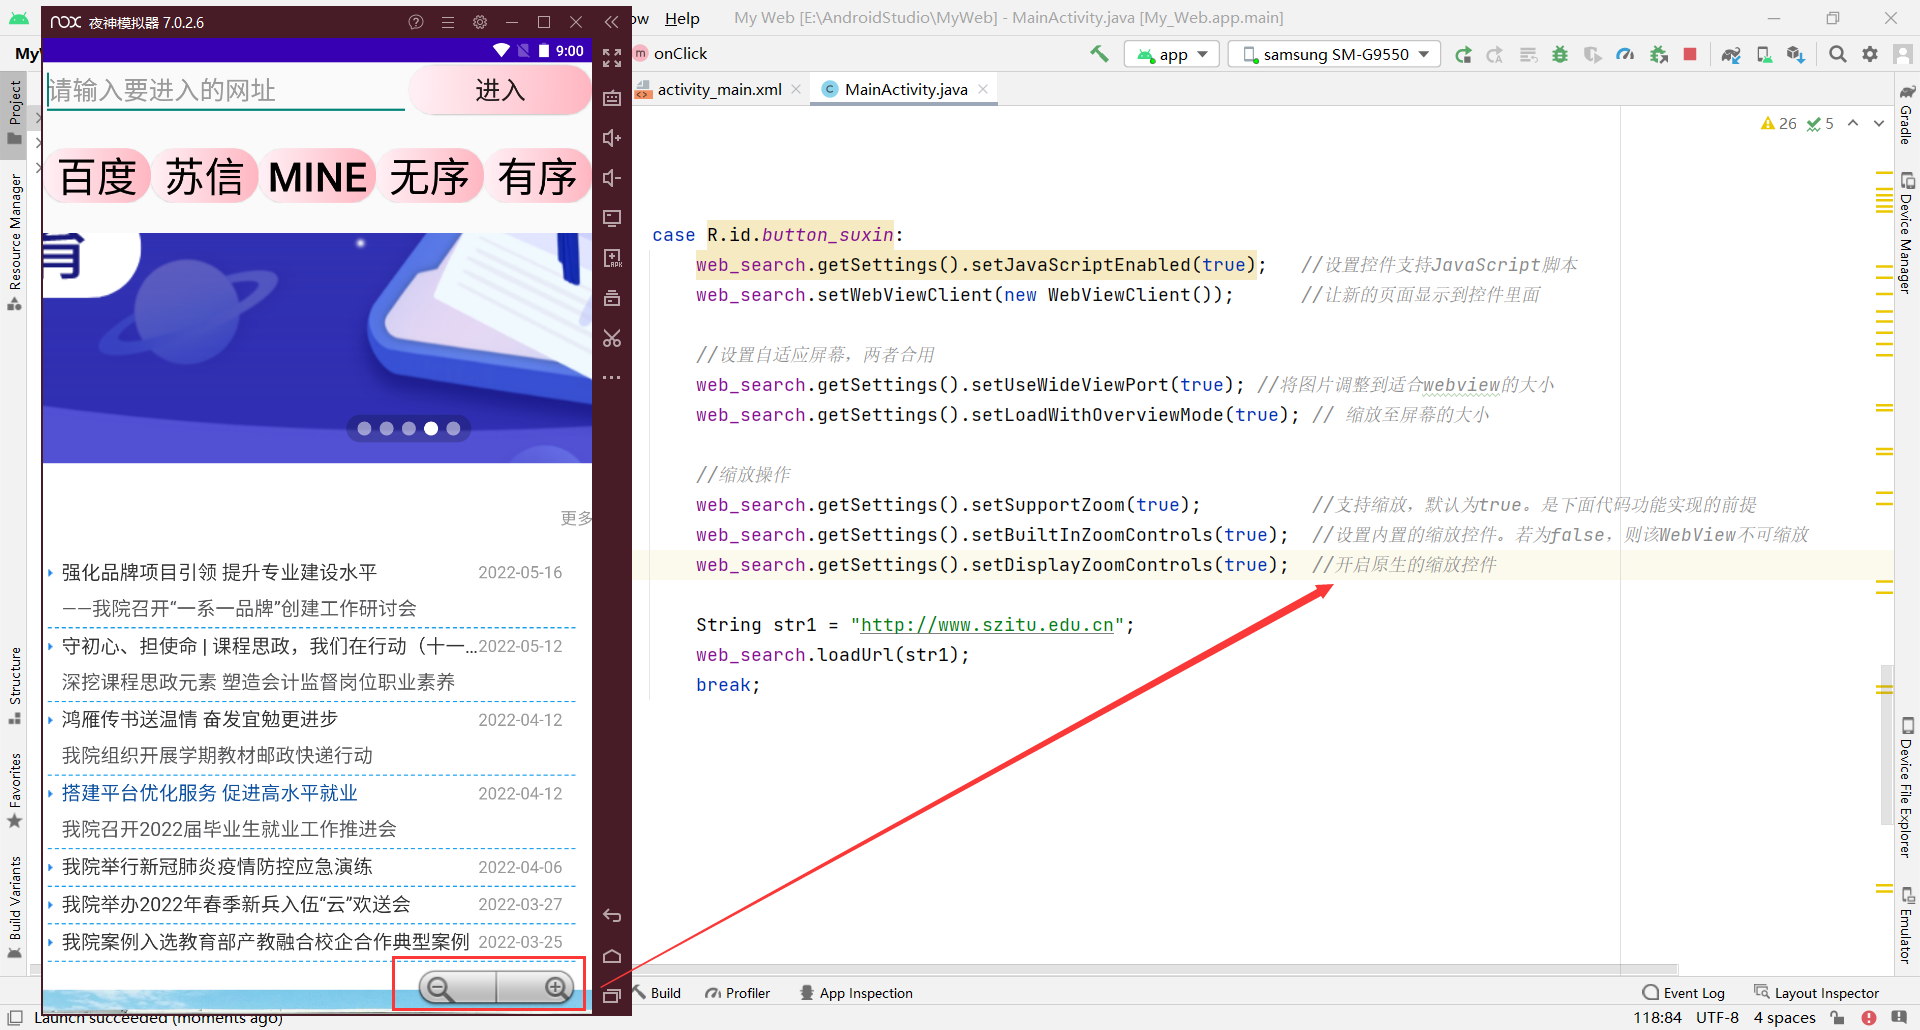Click the 进入 button in the emulator
Viewport: 1920px width, 1030px height.
point(500,90)
